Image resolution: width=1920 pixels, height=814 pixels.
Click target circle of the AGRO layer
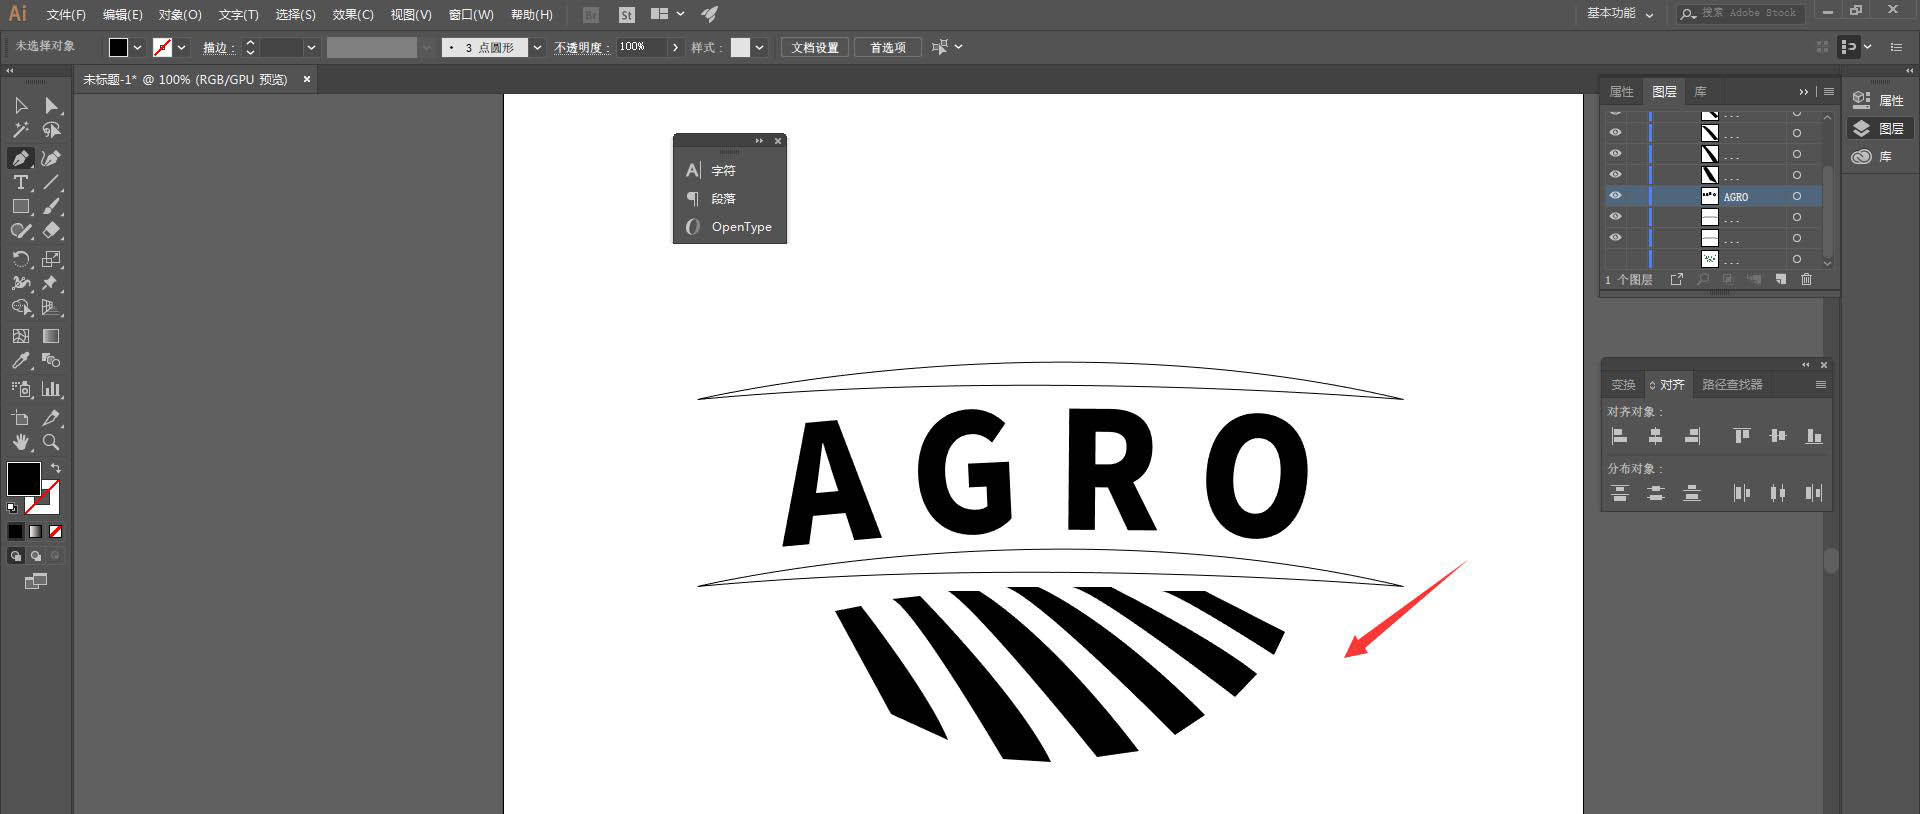1797,196
